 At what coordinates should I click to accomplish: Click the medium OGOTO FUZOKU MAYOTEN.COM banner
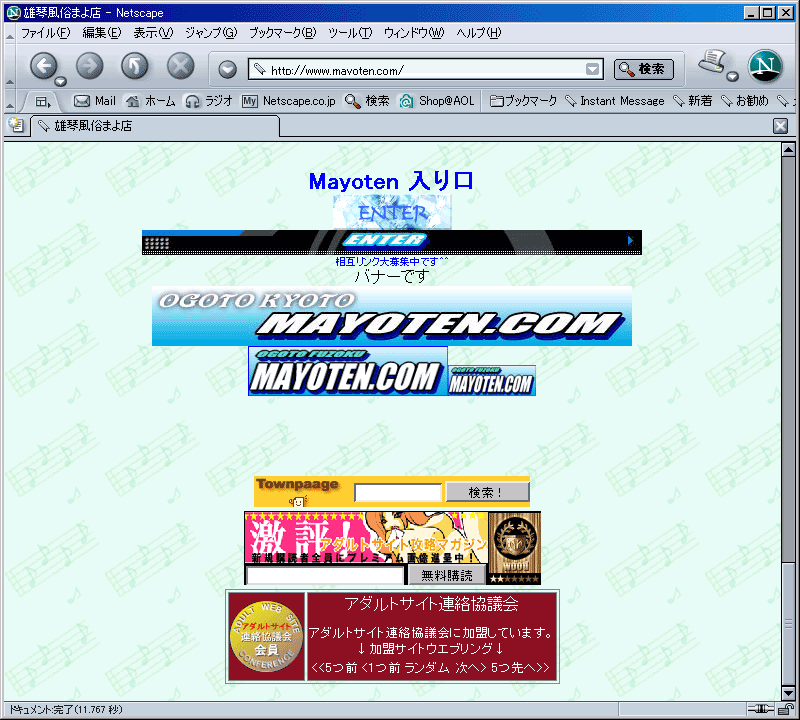(348, 371)
